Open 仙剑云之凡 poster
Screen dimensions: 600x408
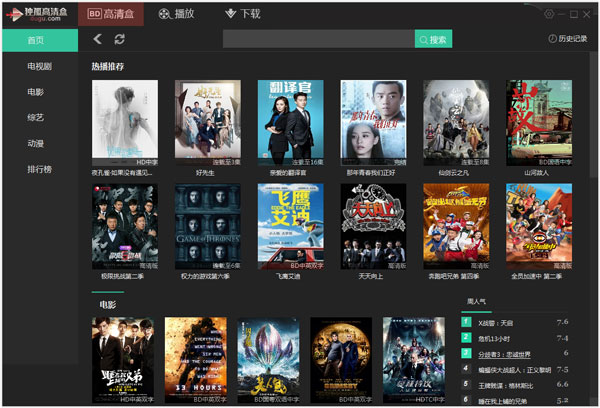456,123
